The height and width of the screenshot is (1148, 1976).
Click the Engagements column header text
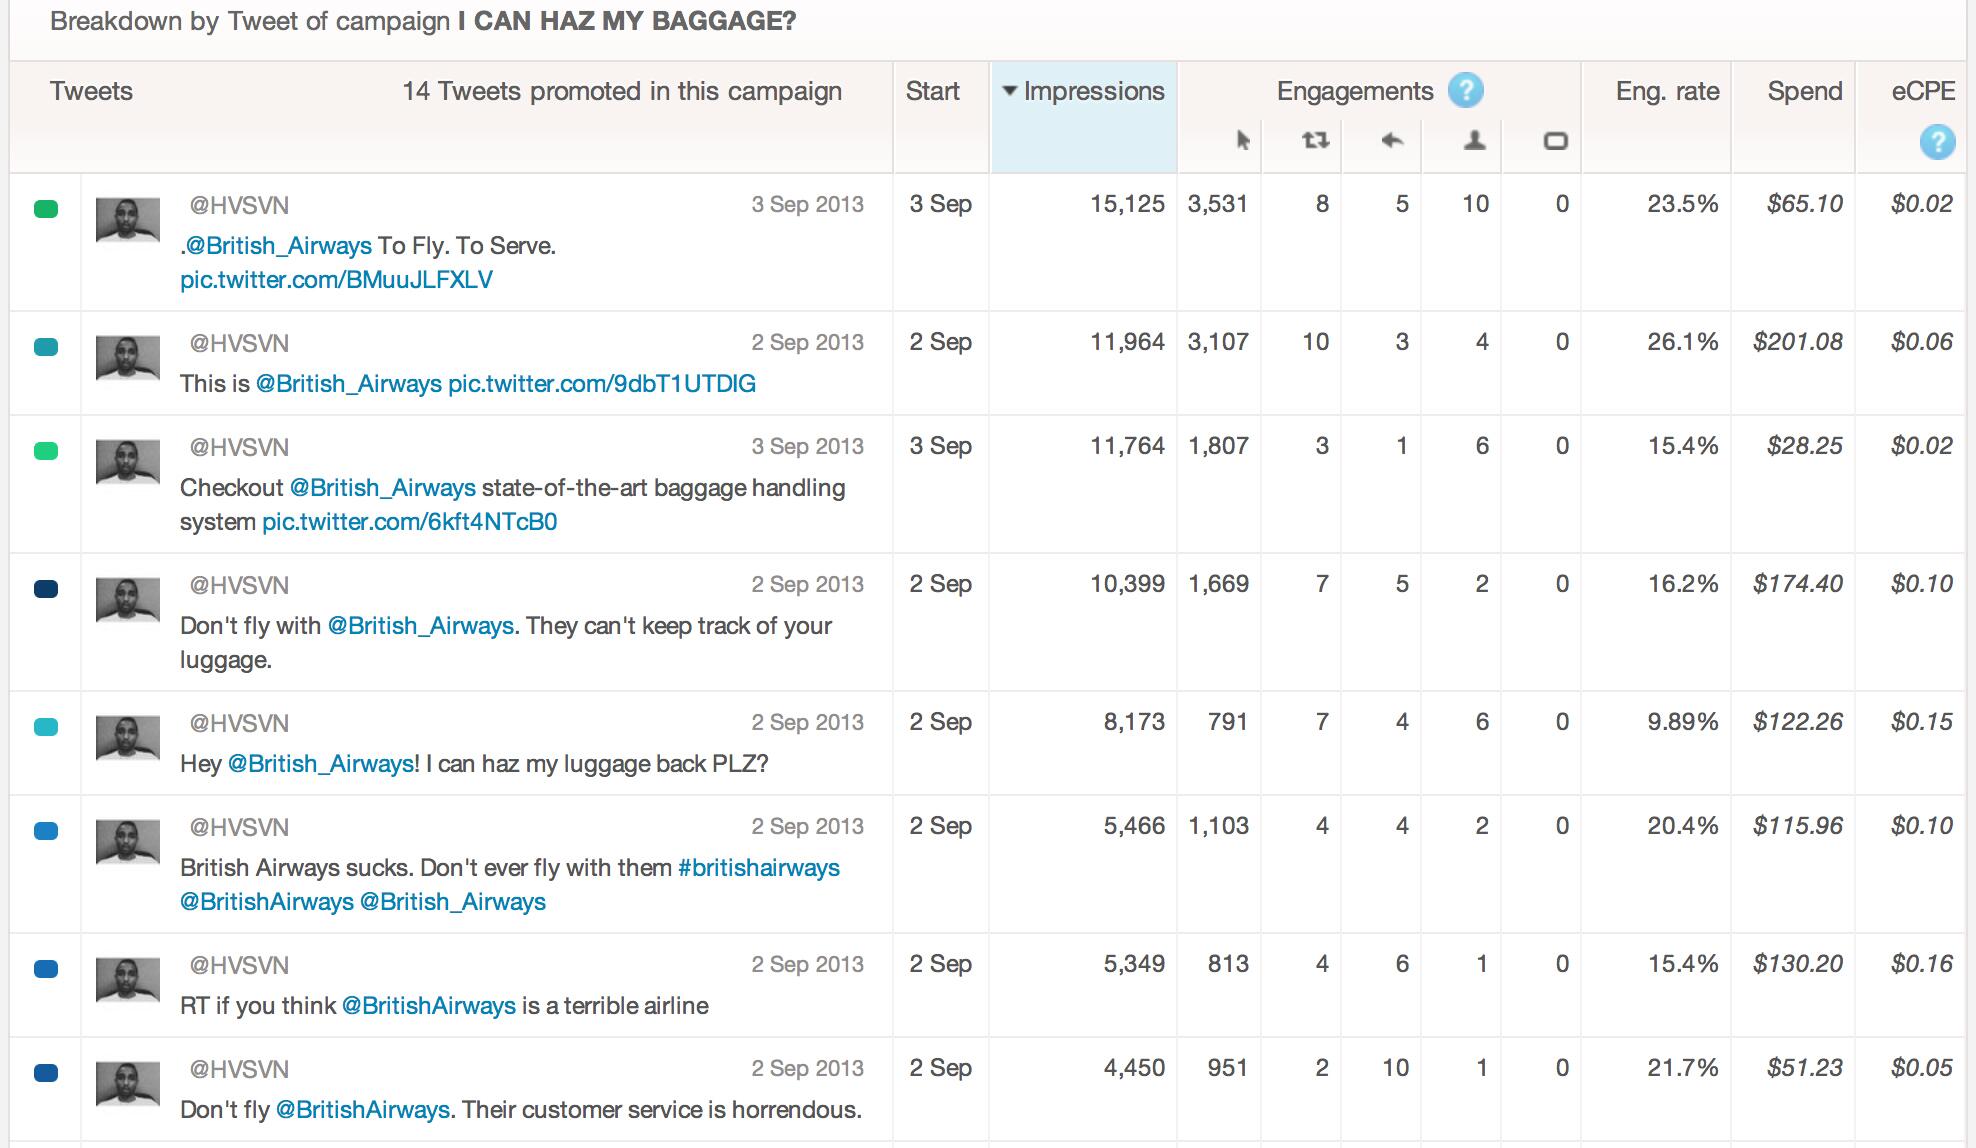(1355, 91)
